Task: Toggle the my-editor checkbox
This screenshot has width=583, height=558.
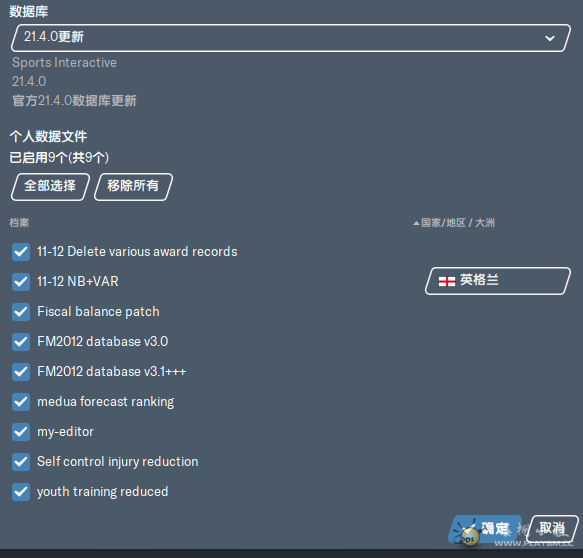Action: (21, 432)
